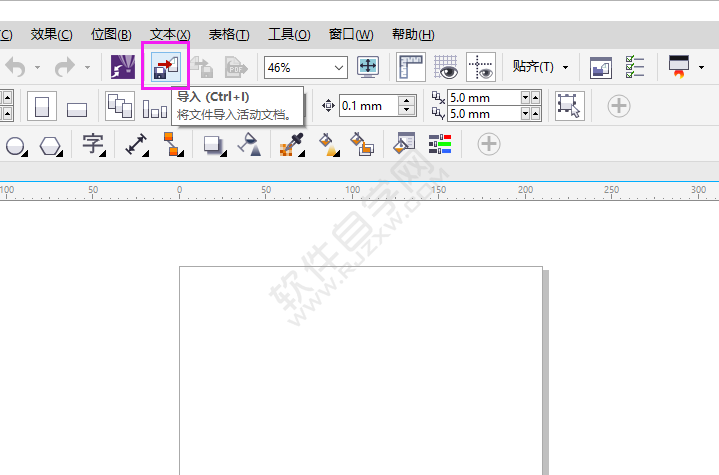719x475 pixels.
Task: Open the options checklist icon
Action: 635,67
